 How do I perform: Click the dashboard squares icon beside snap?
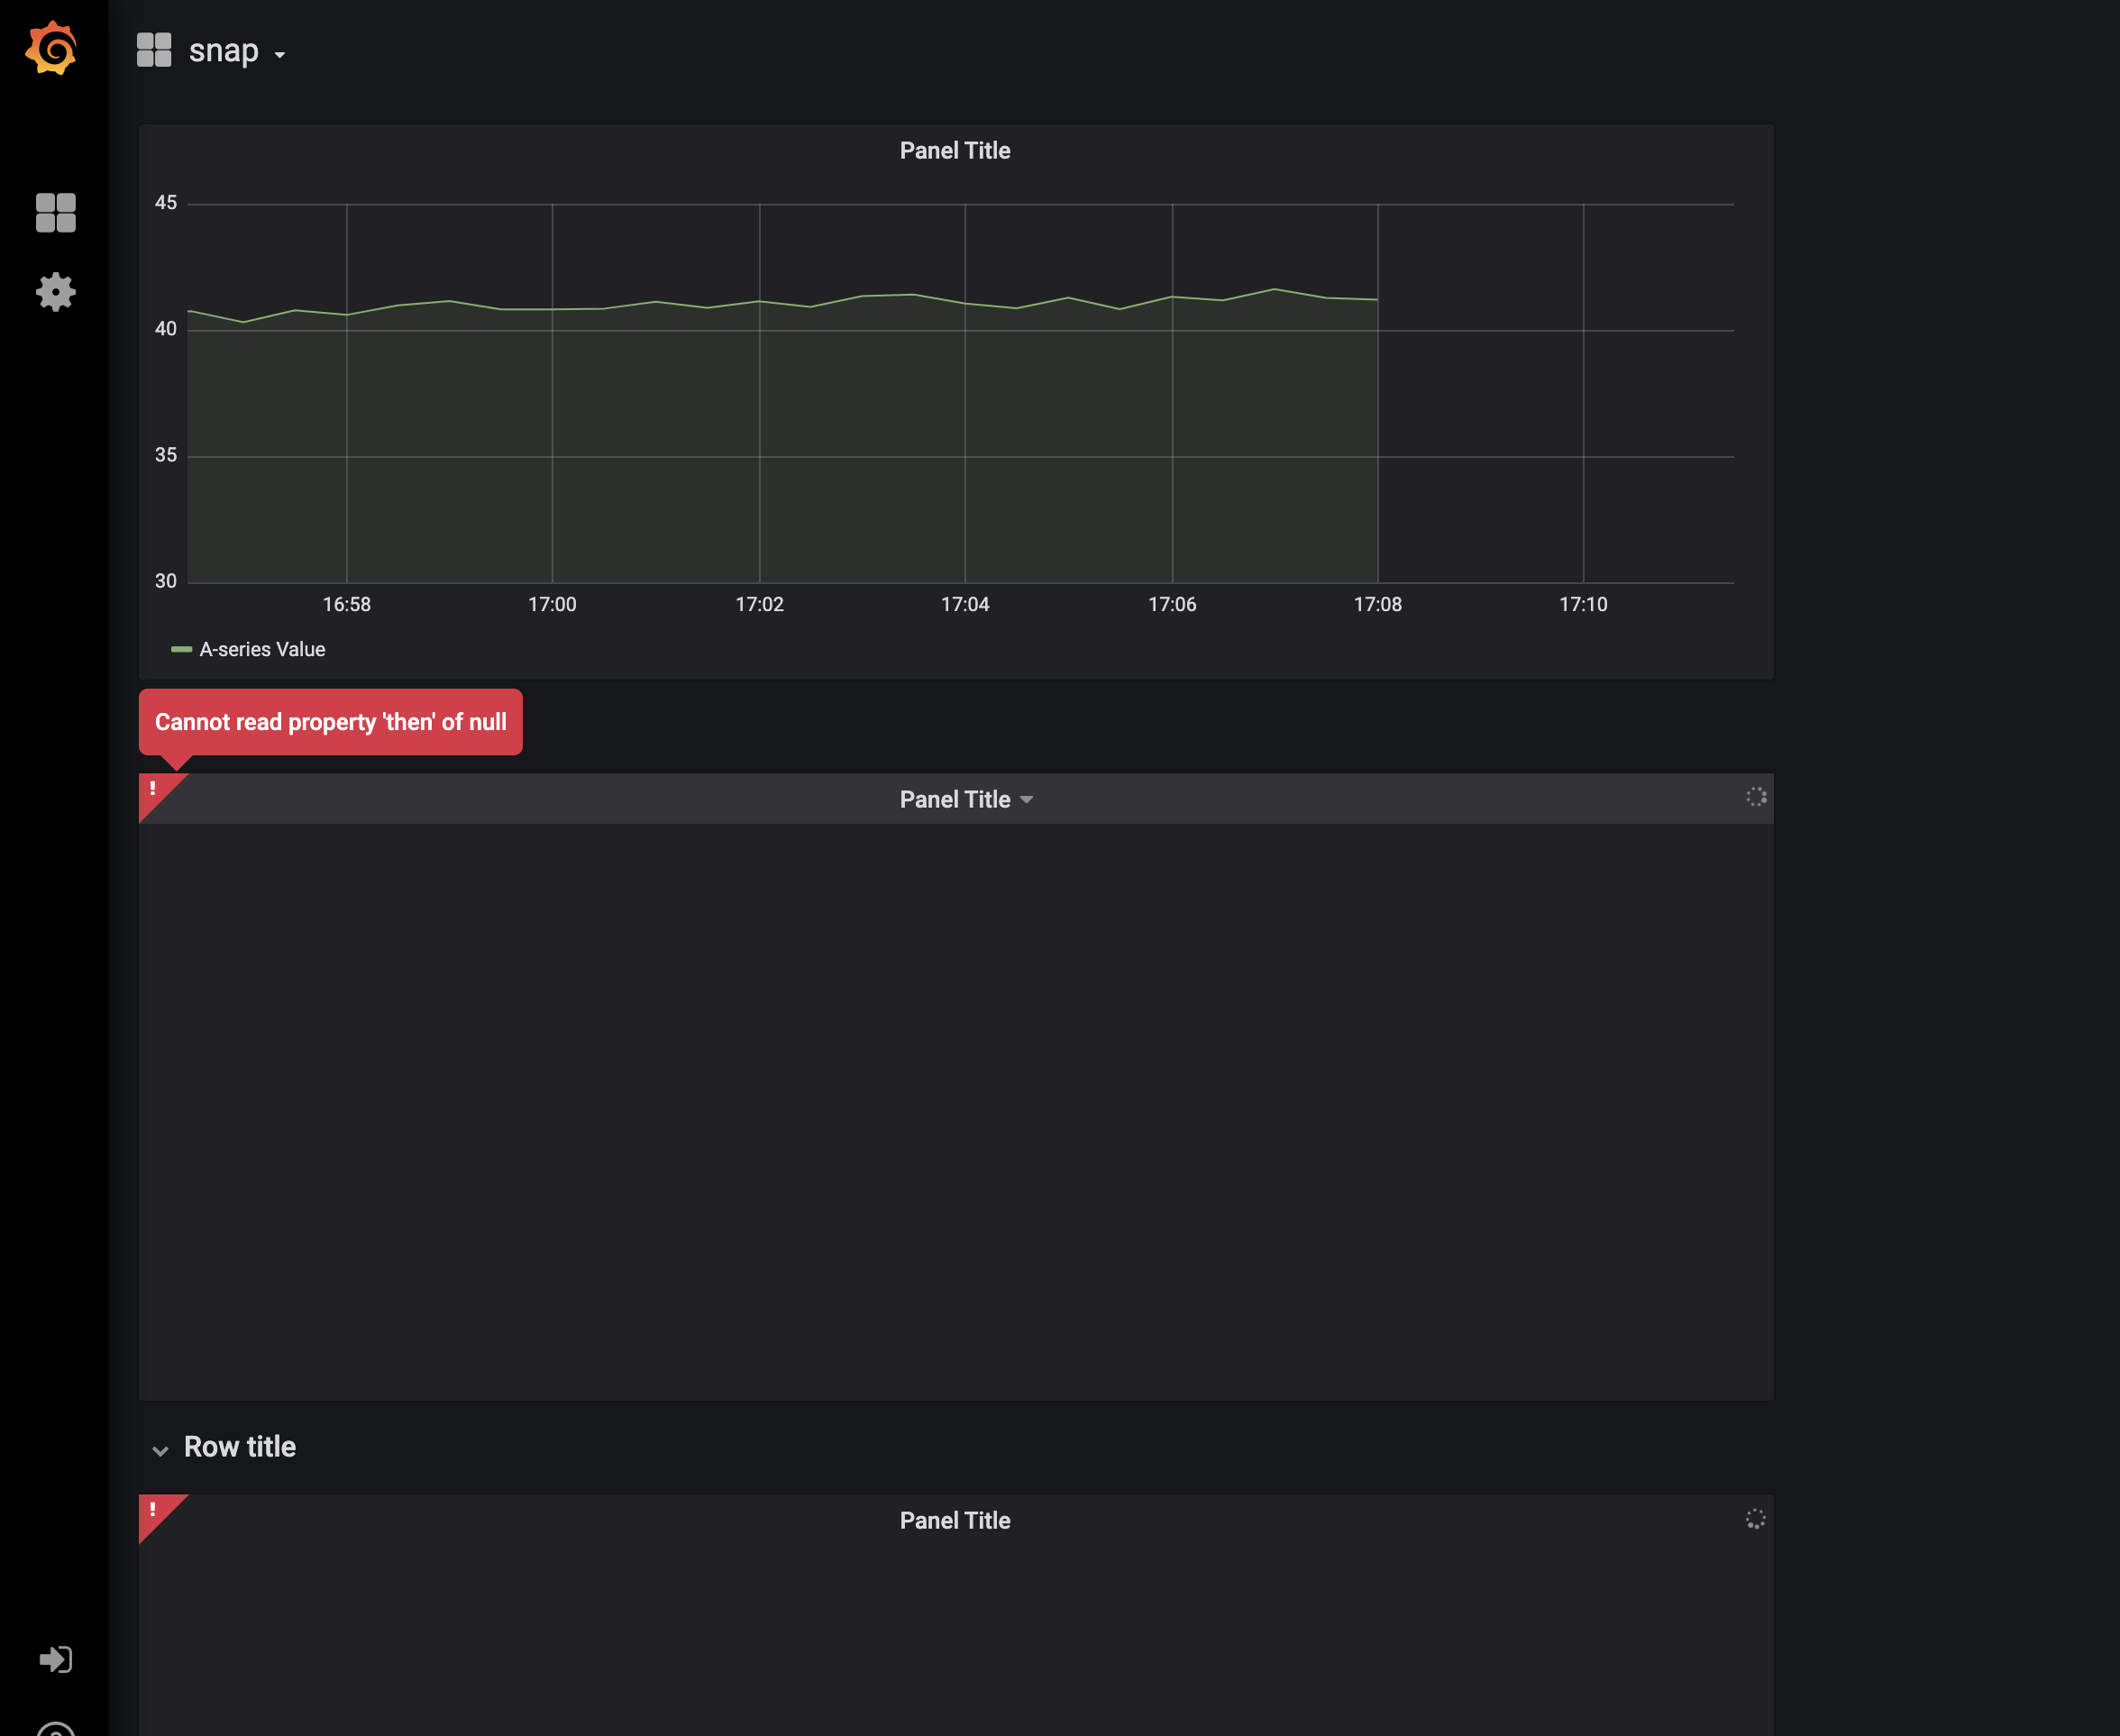[155, 49]
